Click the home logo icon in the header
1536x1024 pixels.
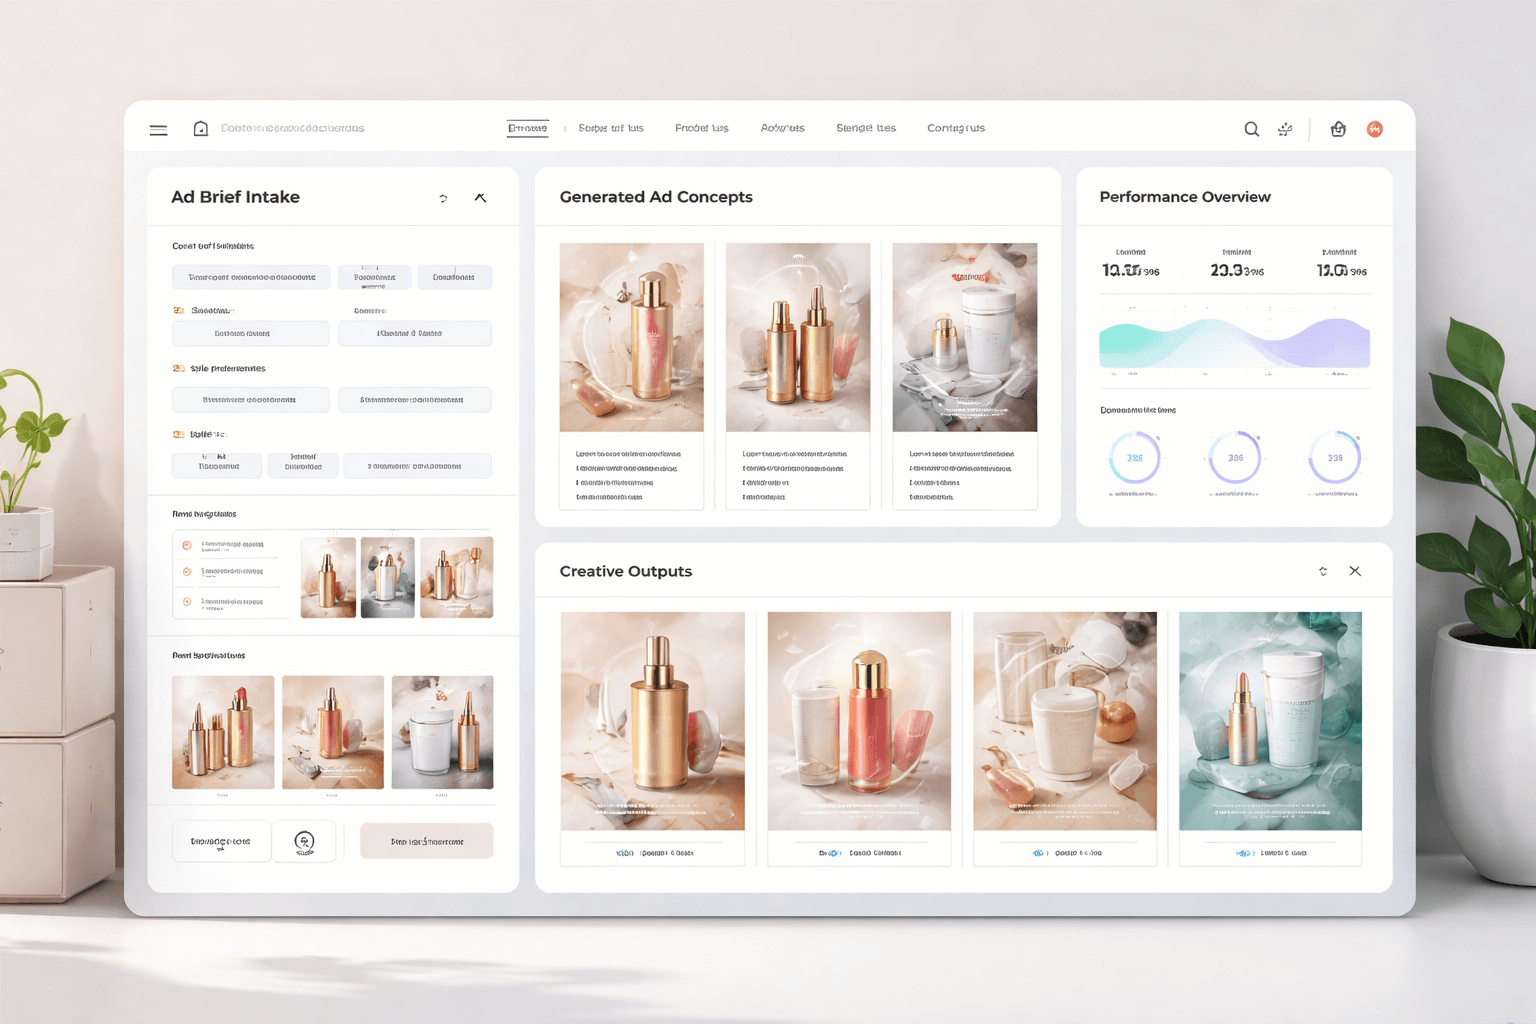point(200,128)
